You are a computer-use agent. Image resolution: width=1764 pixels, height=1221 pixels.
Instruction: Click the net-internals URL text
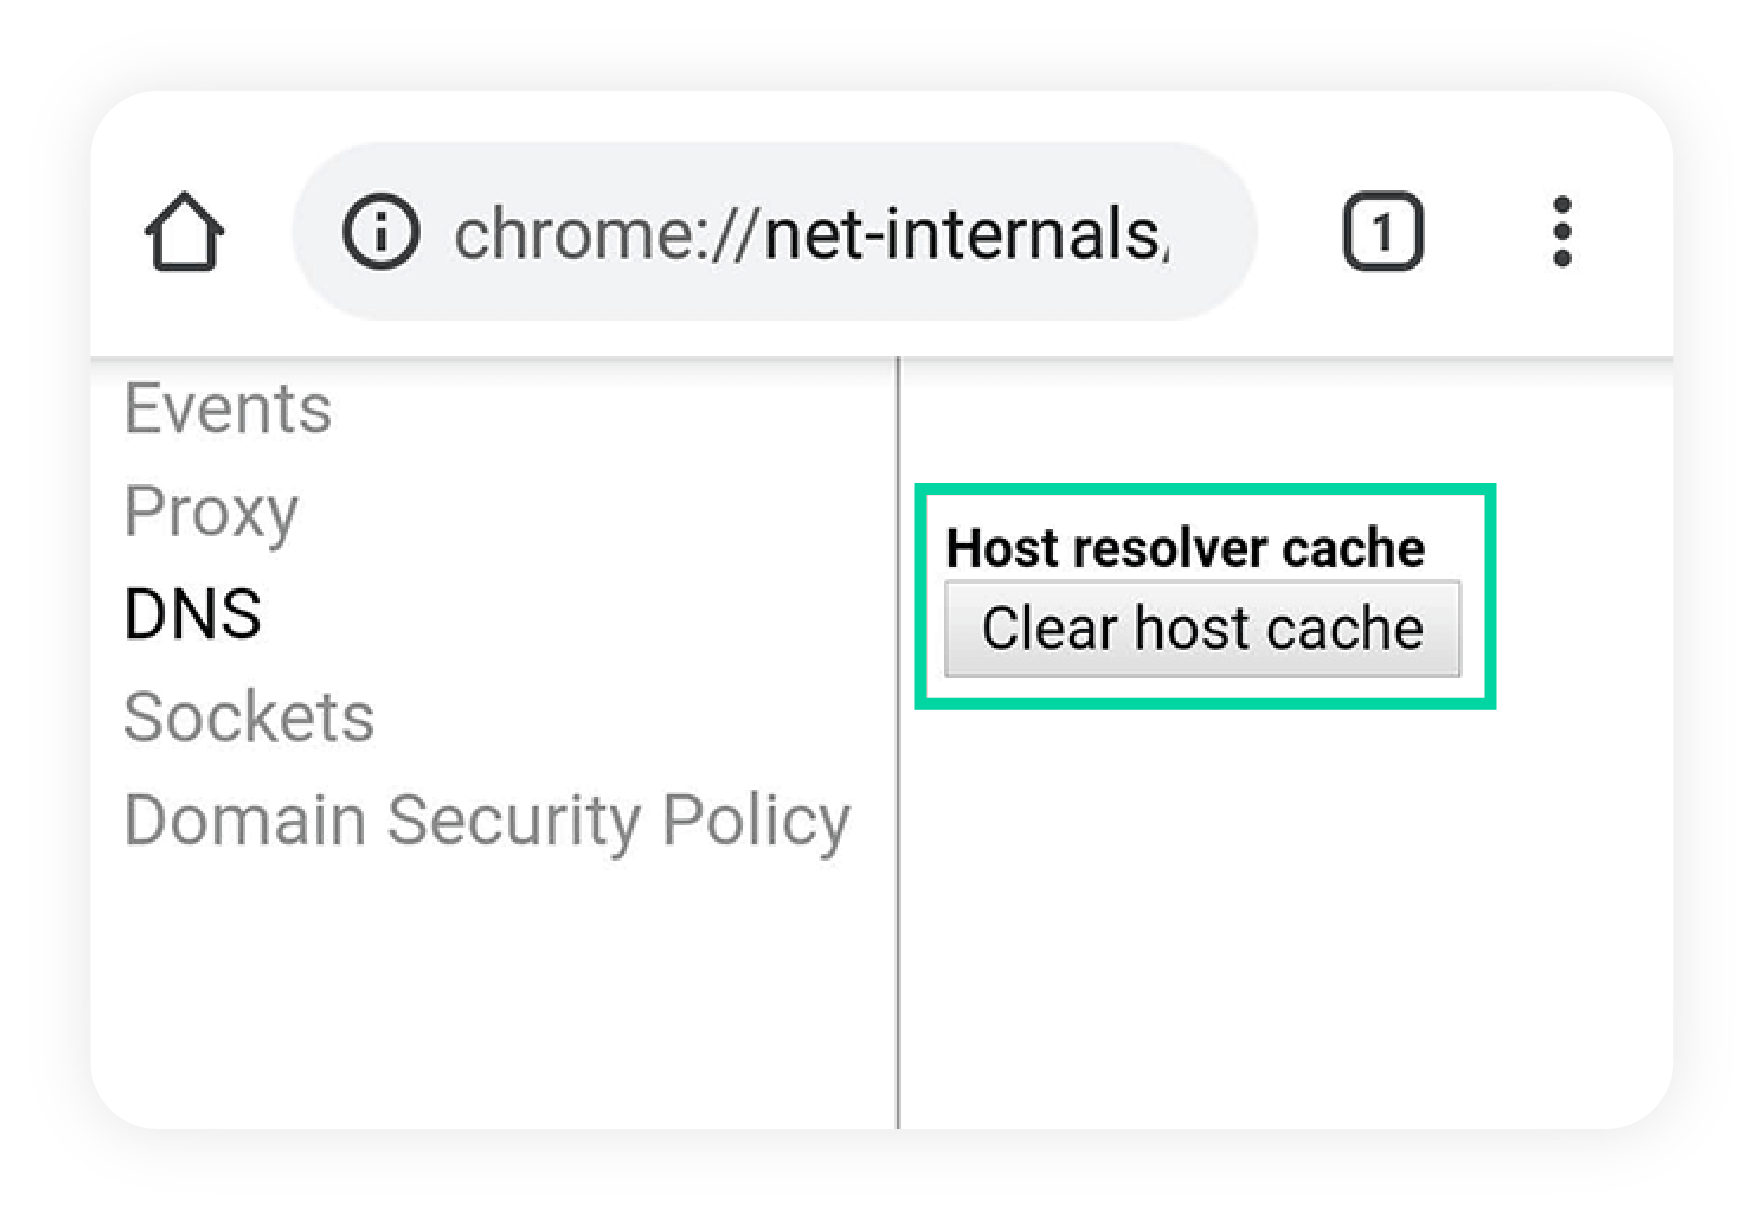point(811,234)
